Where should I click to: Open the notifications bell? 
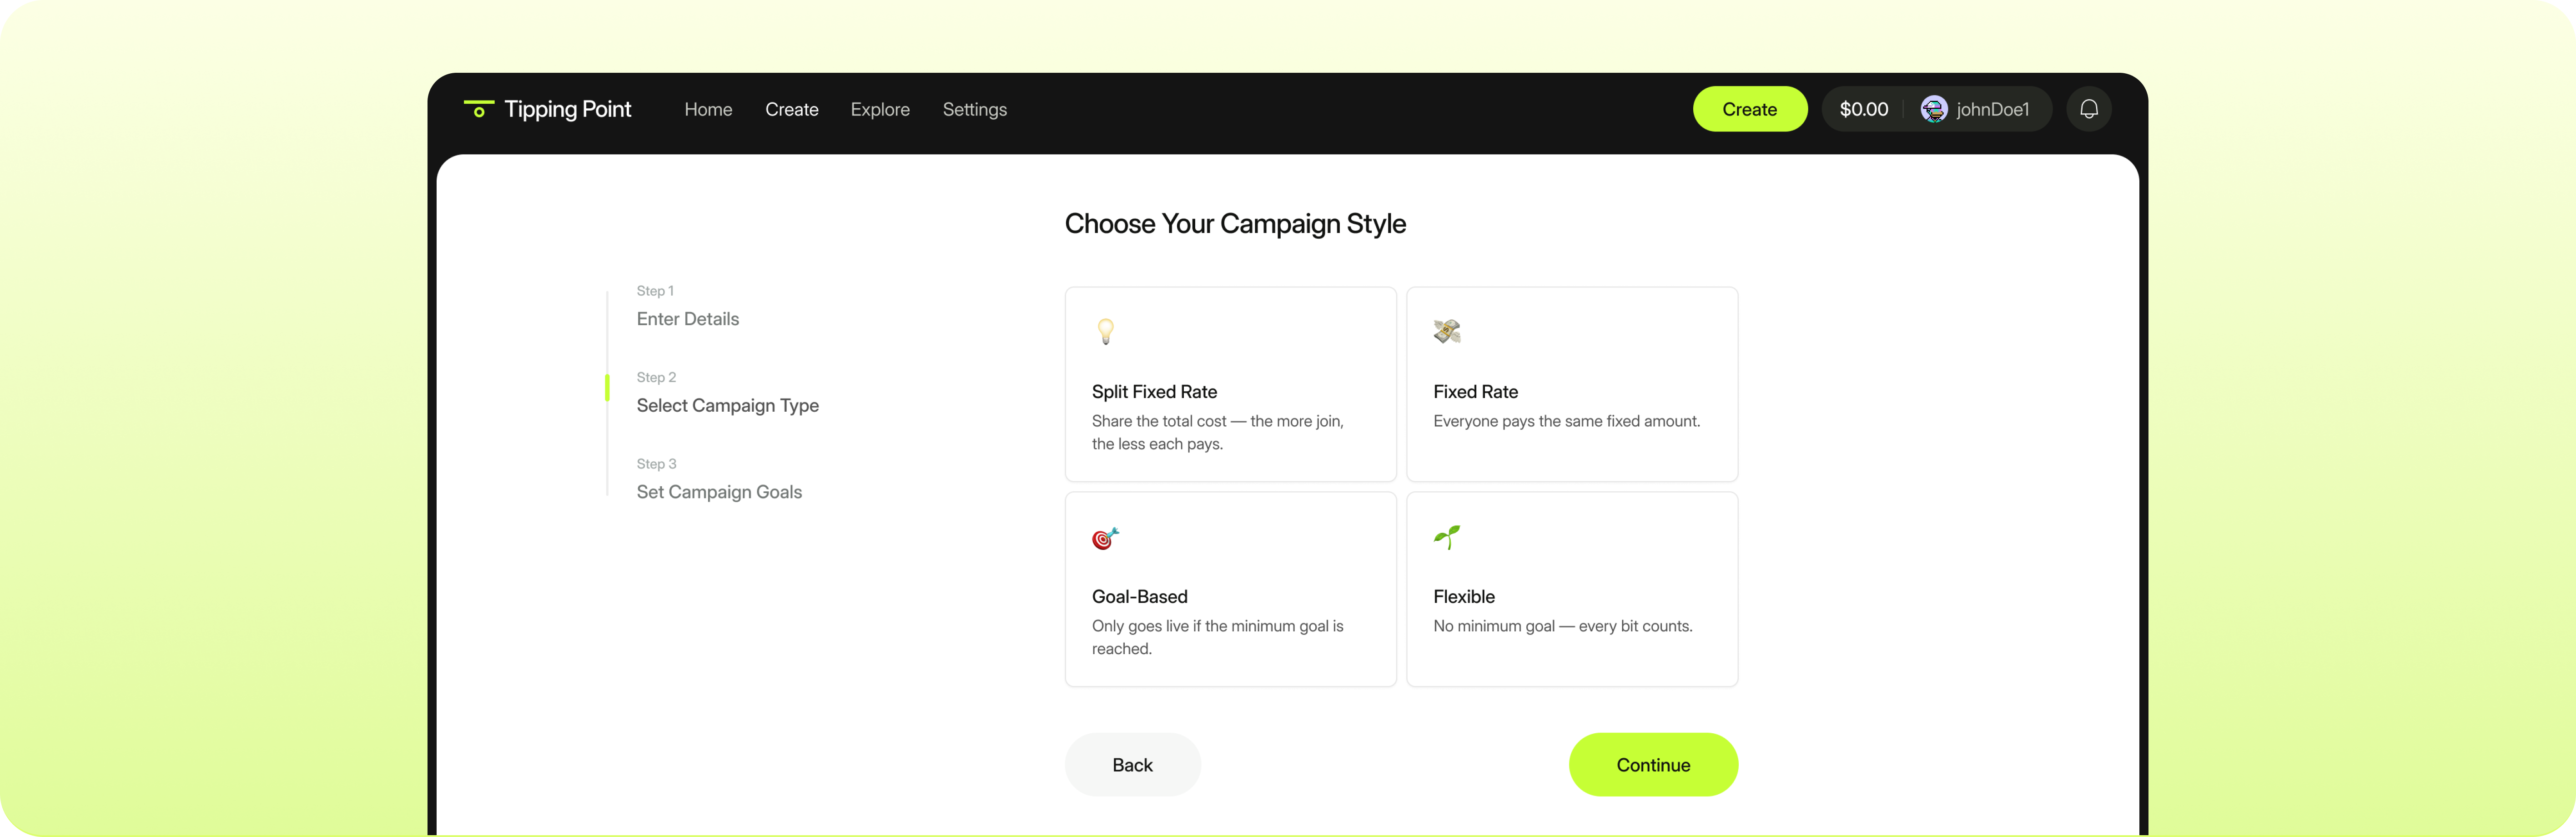pyautogui.click(x=2089, y=109)
